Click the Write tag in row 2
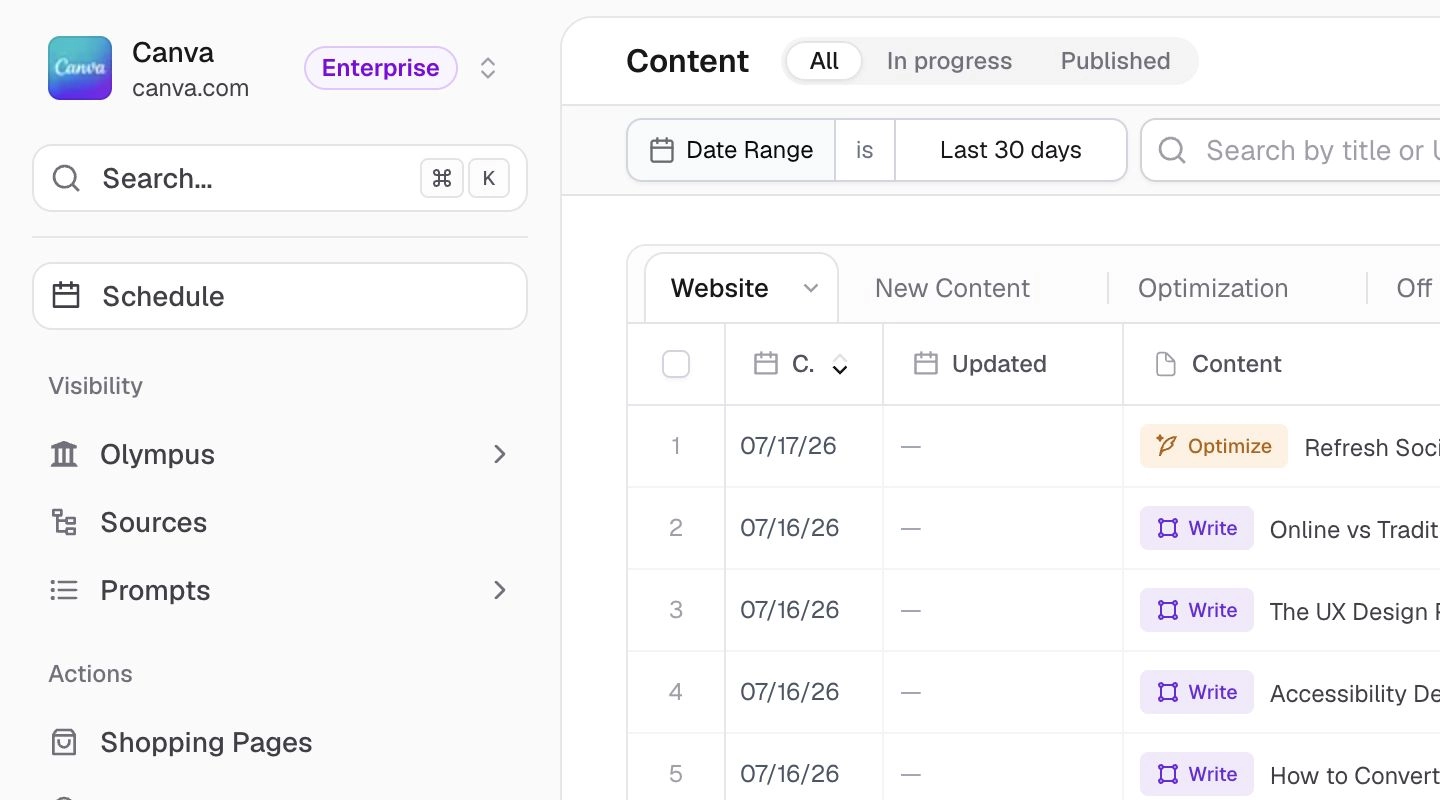1440x800 pixels. [x=1197, y=528]
